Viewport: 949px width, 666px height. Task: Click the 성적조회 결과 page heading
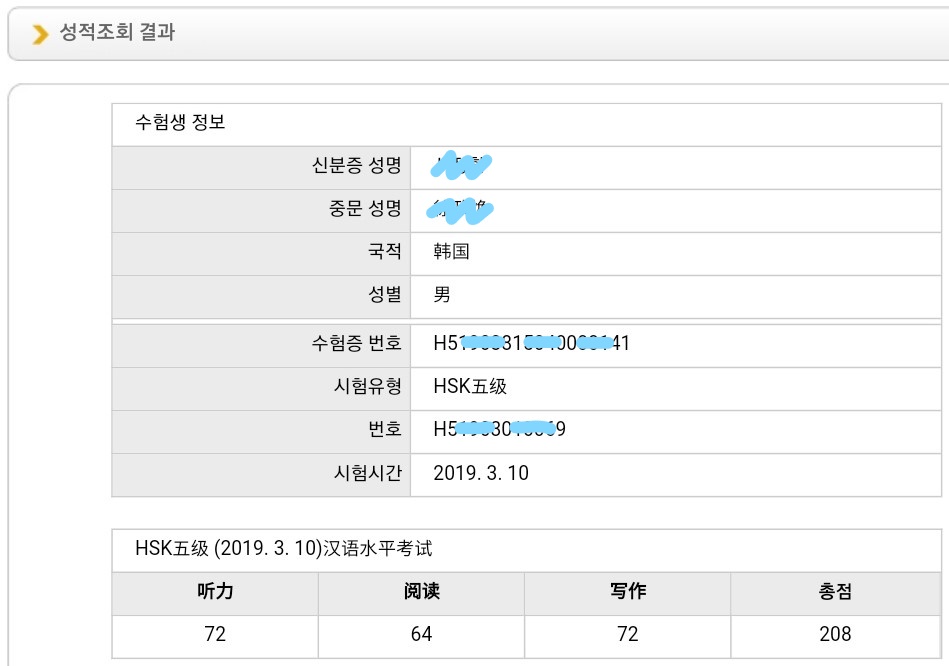(x=117, y=33)
